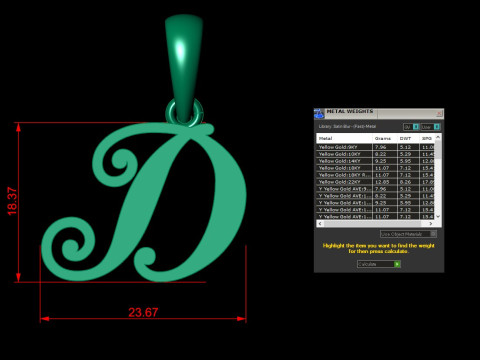Toggle the Use Object Materials checkbox
Screen dimensions: 480x360
[433, 234]
